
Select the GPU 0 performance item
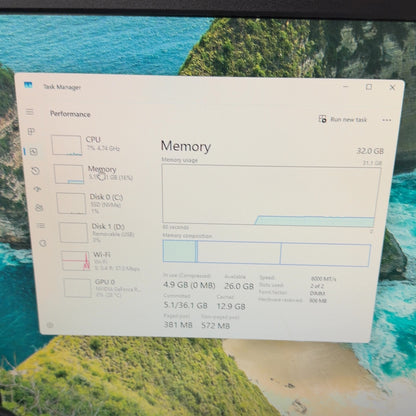click(x=103, y=288)
